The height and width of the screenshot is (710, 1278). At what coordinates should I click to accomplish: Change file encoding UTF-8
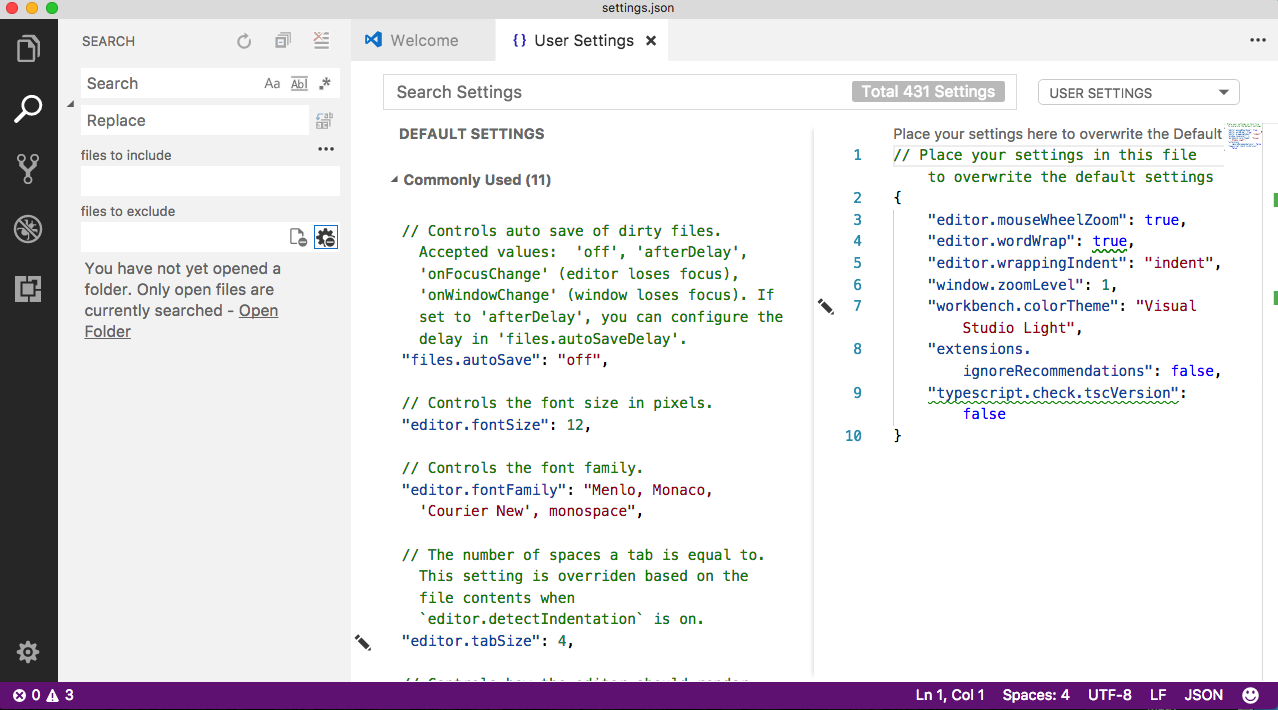pyautogui.click(x=1110, y=695)
